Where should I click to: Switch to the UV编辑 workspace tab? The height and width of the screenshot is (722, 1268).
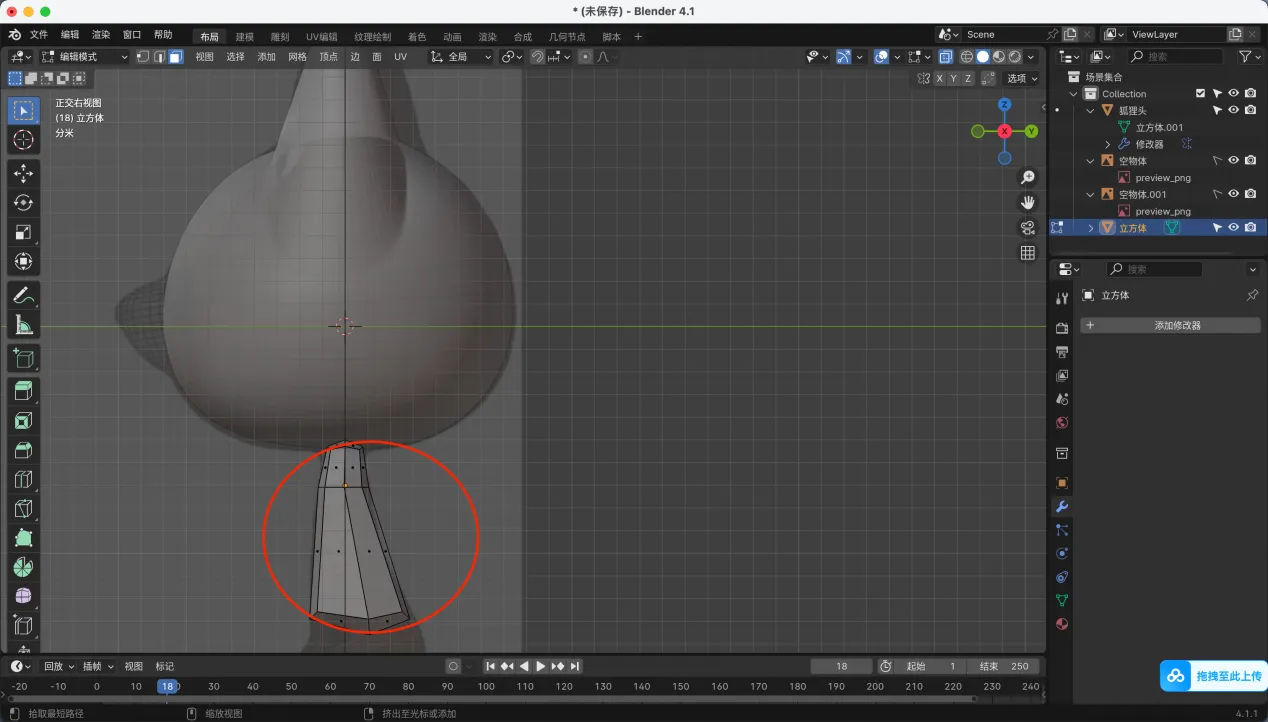pos(321,37)
